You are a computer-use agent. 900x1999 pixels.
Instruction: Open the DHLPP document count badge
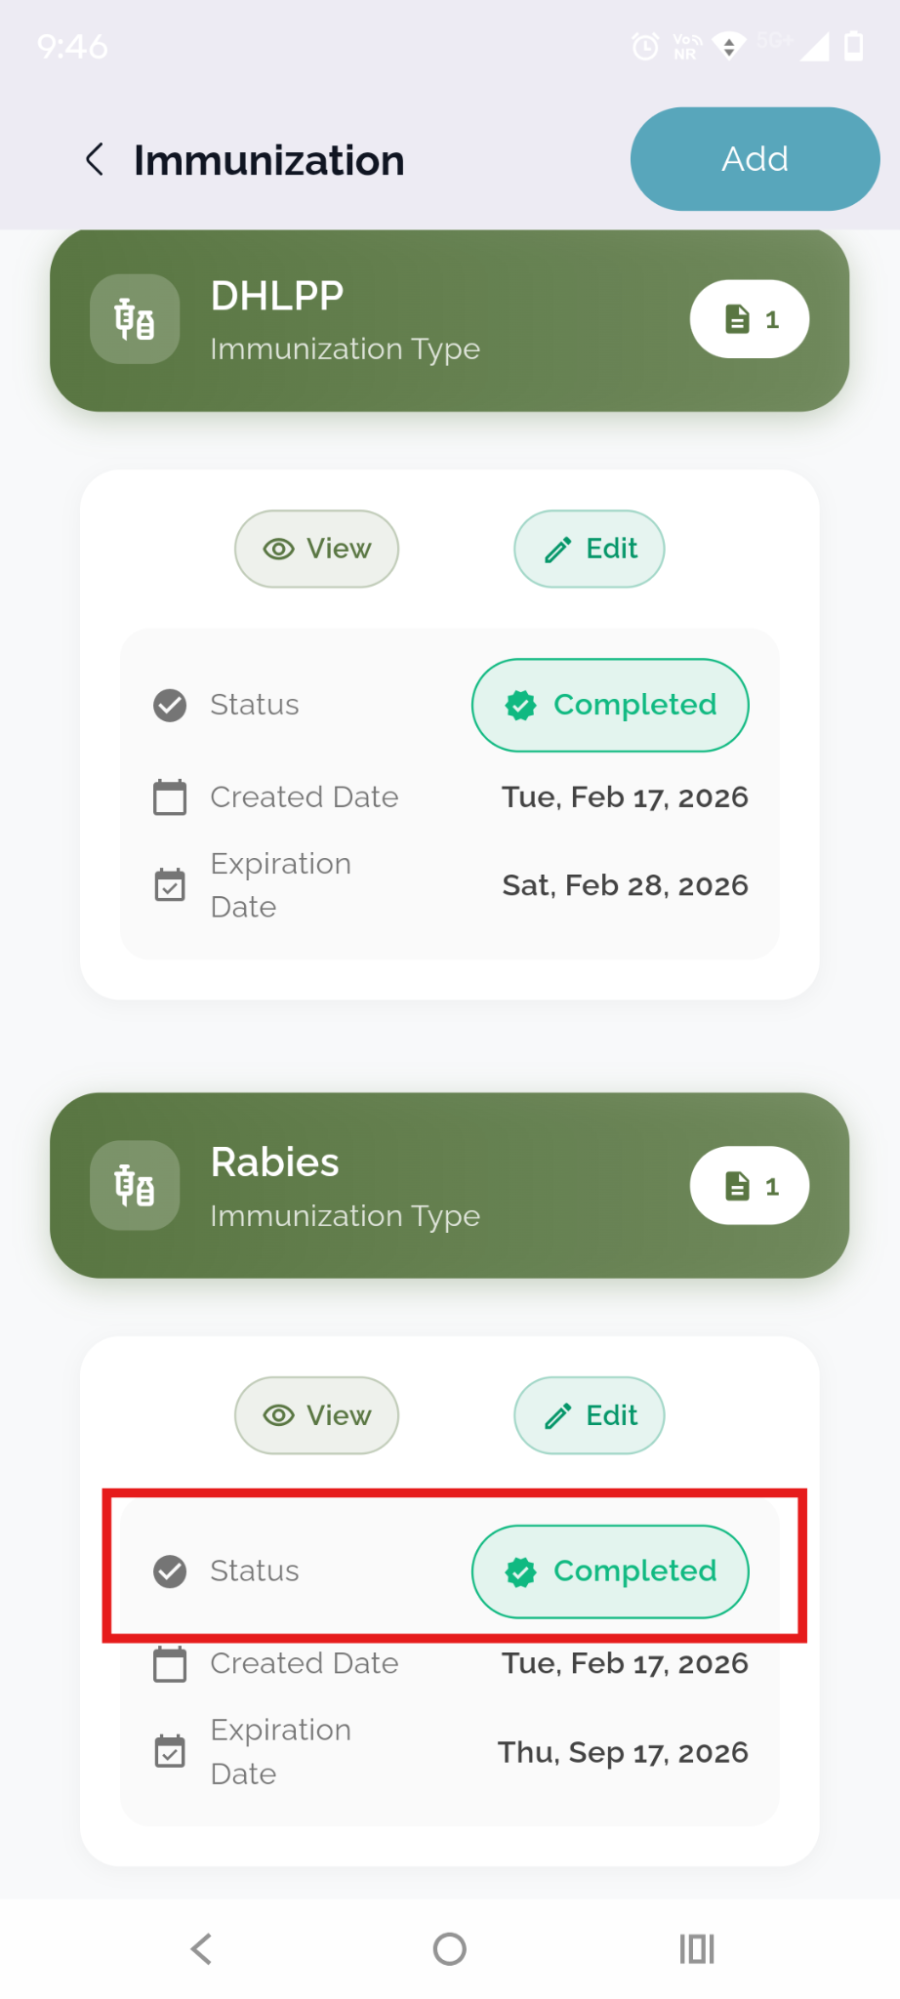click(749, 319)
